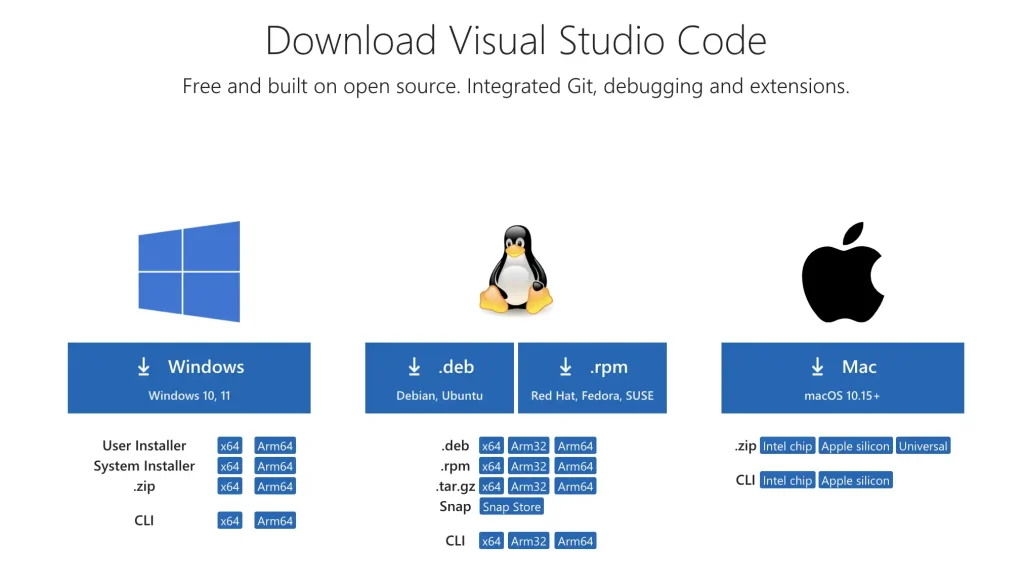This screenshot has width=1024, height=588.
Task: Click the 'System Installer' label
Action: 144,466
